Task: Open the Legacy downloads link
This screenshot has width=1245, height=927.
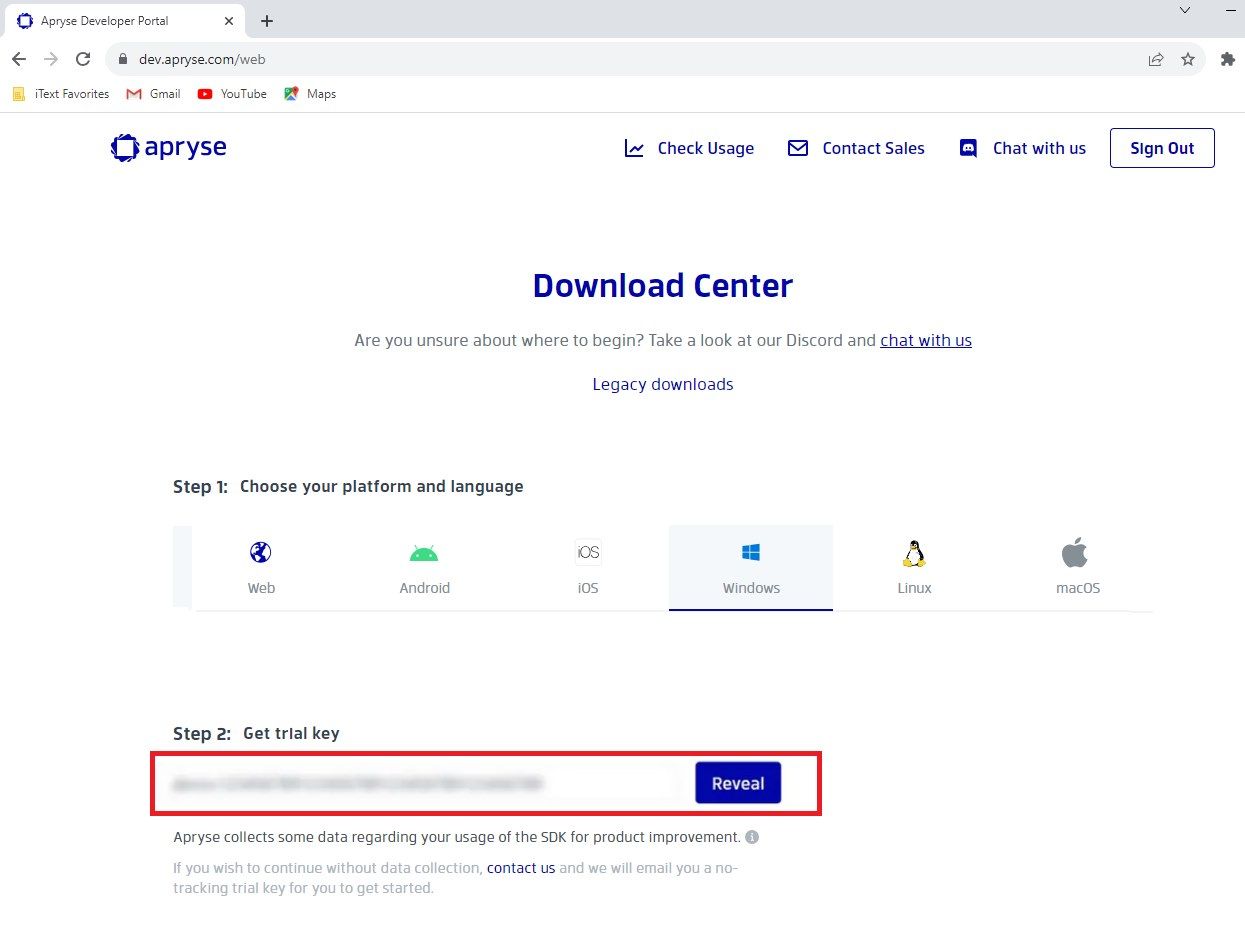Action: [662, 384]
